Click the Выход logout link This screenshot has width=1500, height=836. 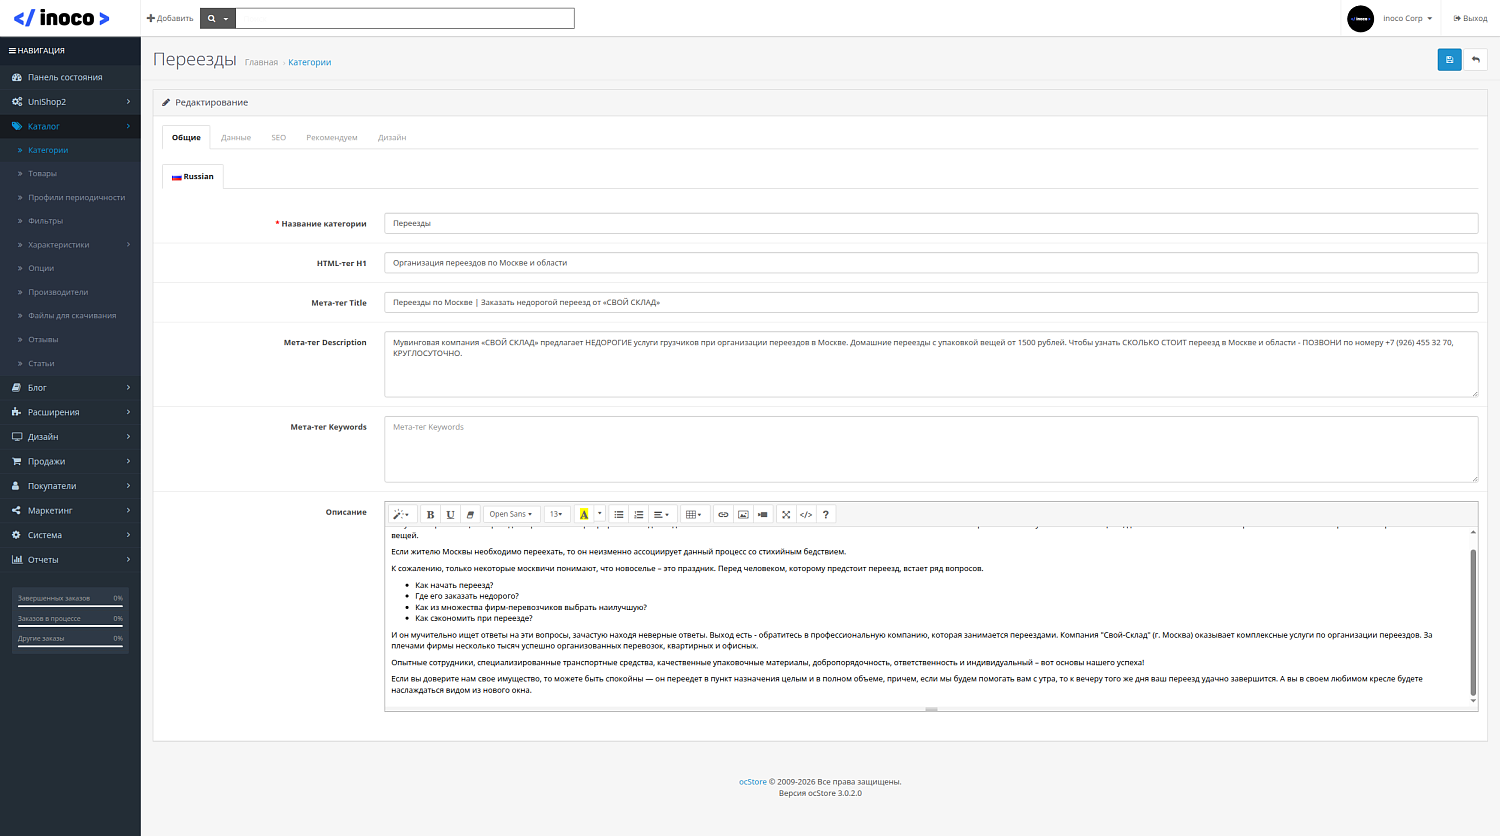[x=1470, y=18]
